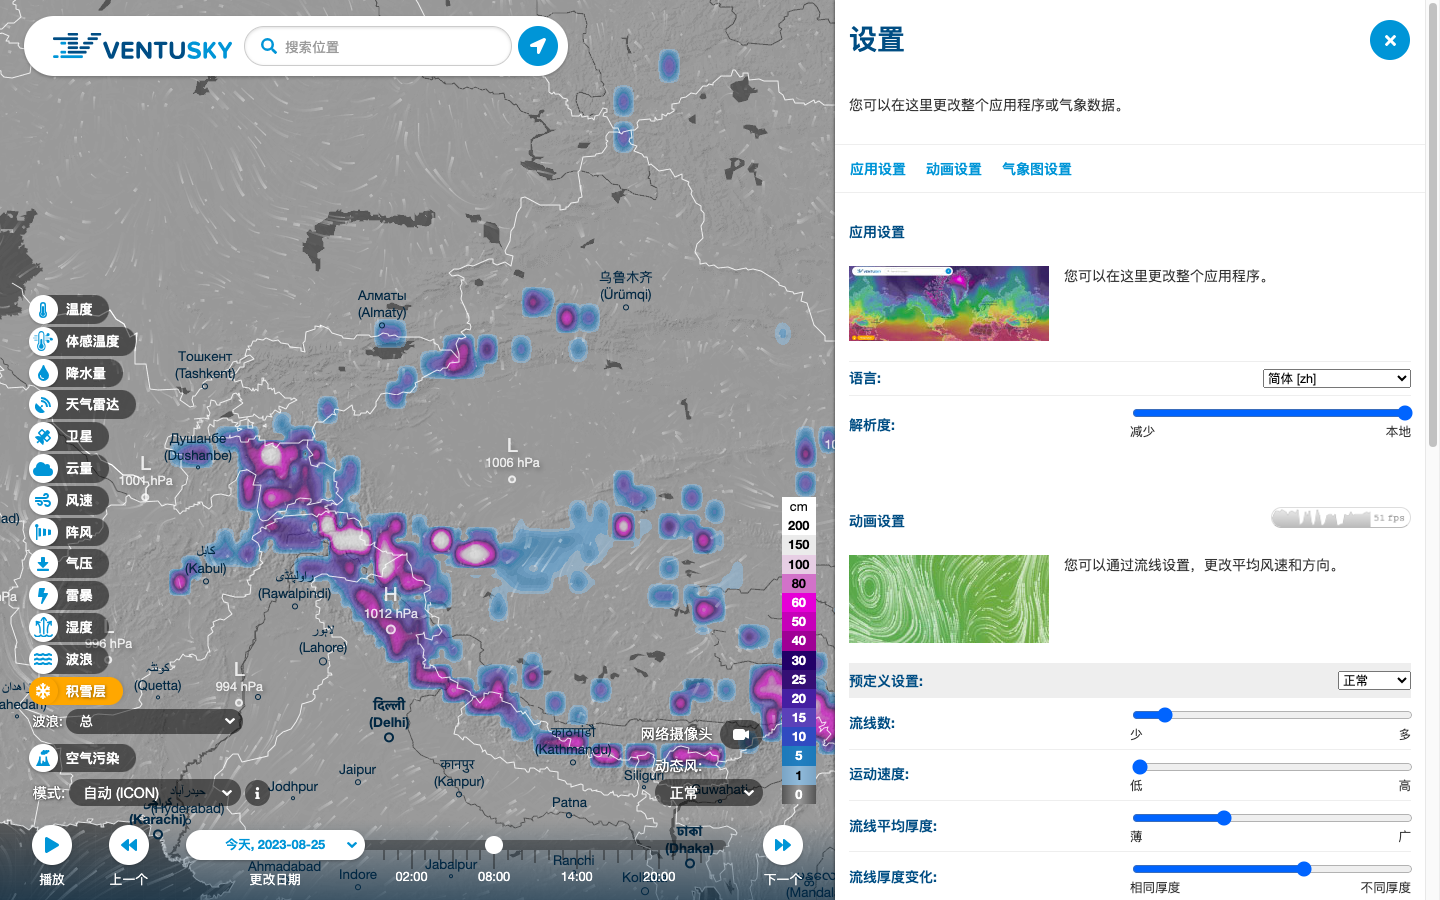Click the Almaty city label on map
1440x900 pixels.
pyautogui.click(x=382, y=304)
